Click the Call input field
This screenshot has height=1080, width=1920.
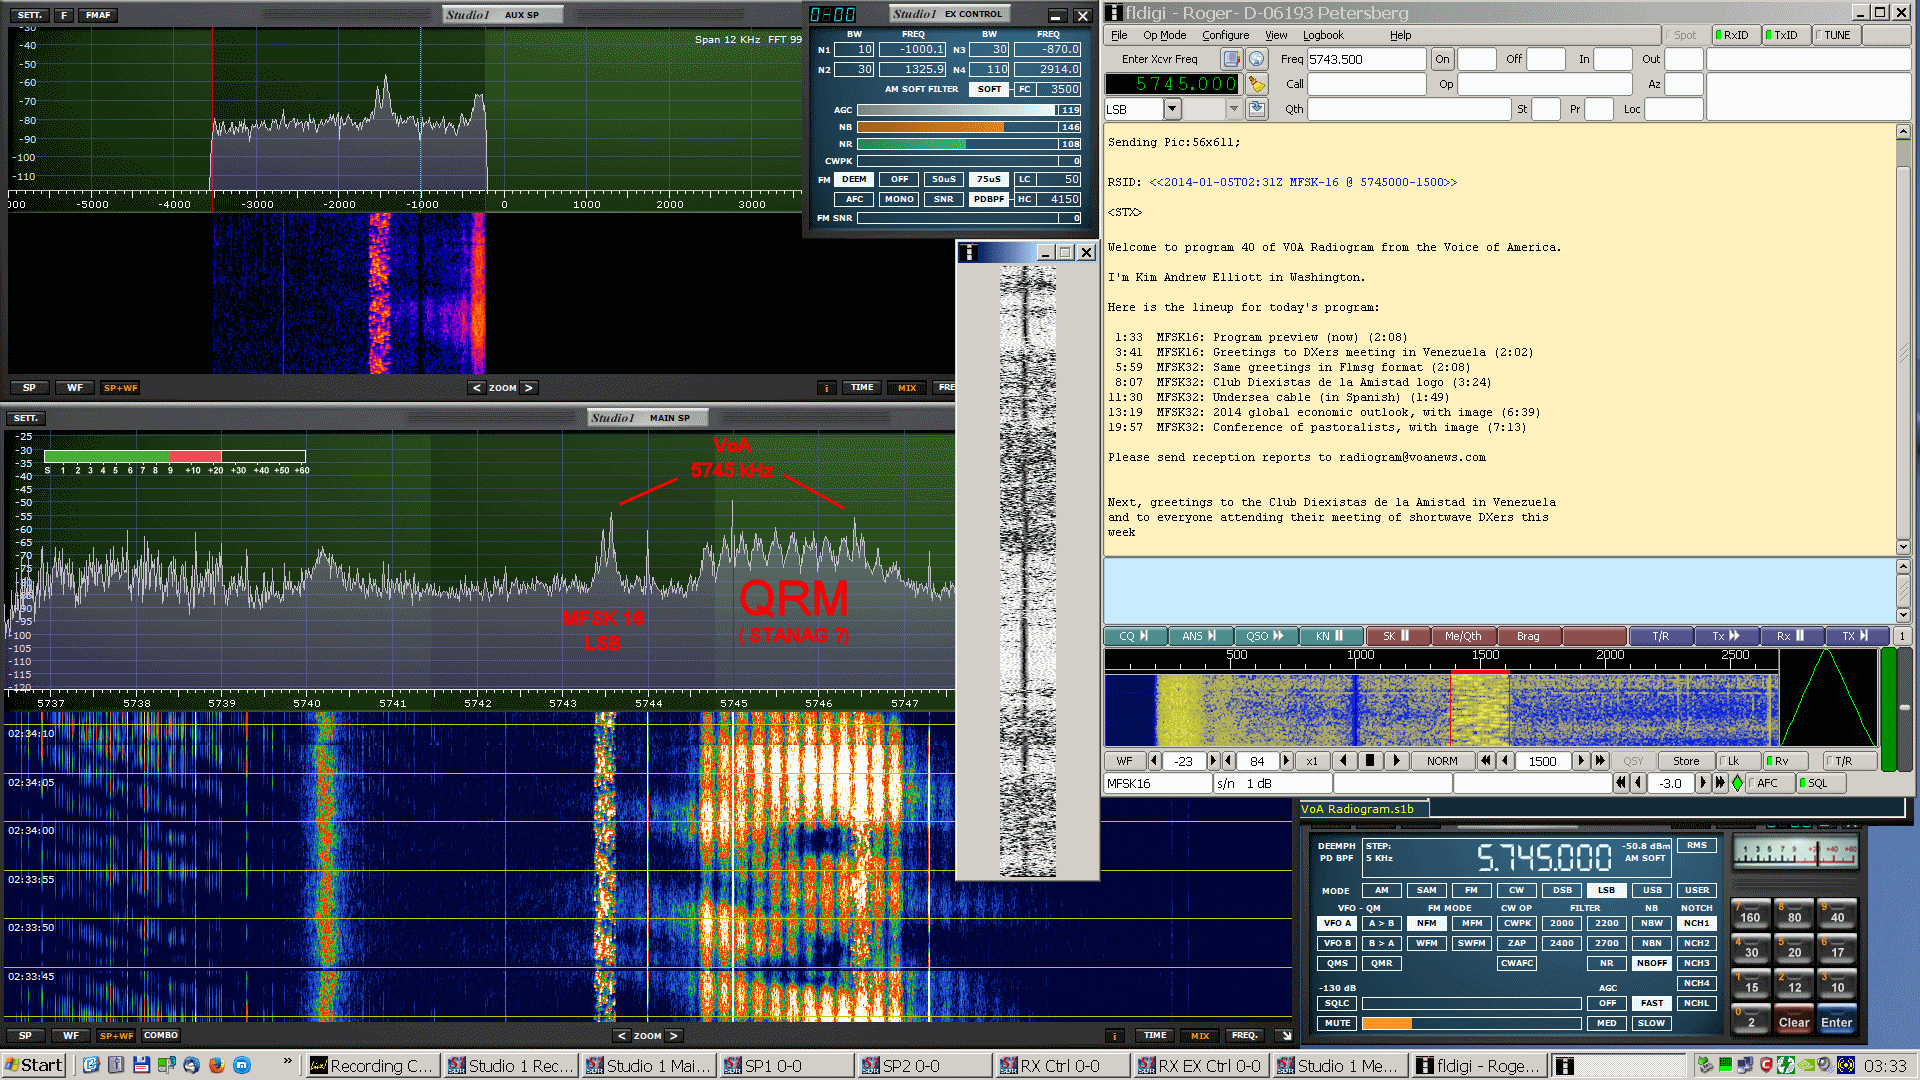coord(1366,84)
